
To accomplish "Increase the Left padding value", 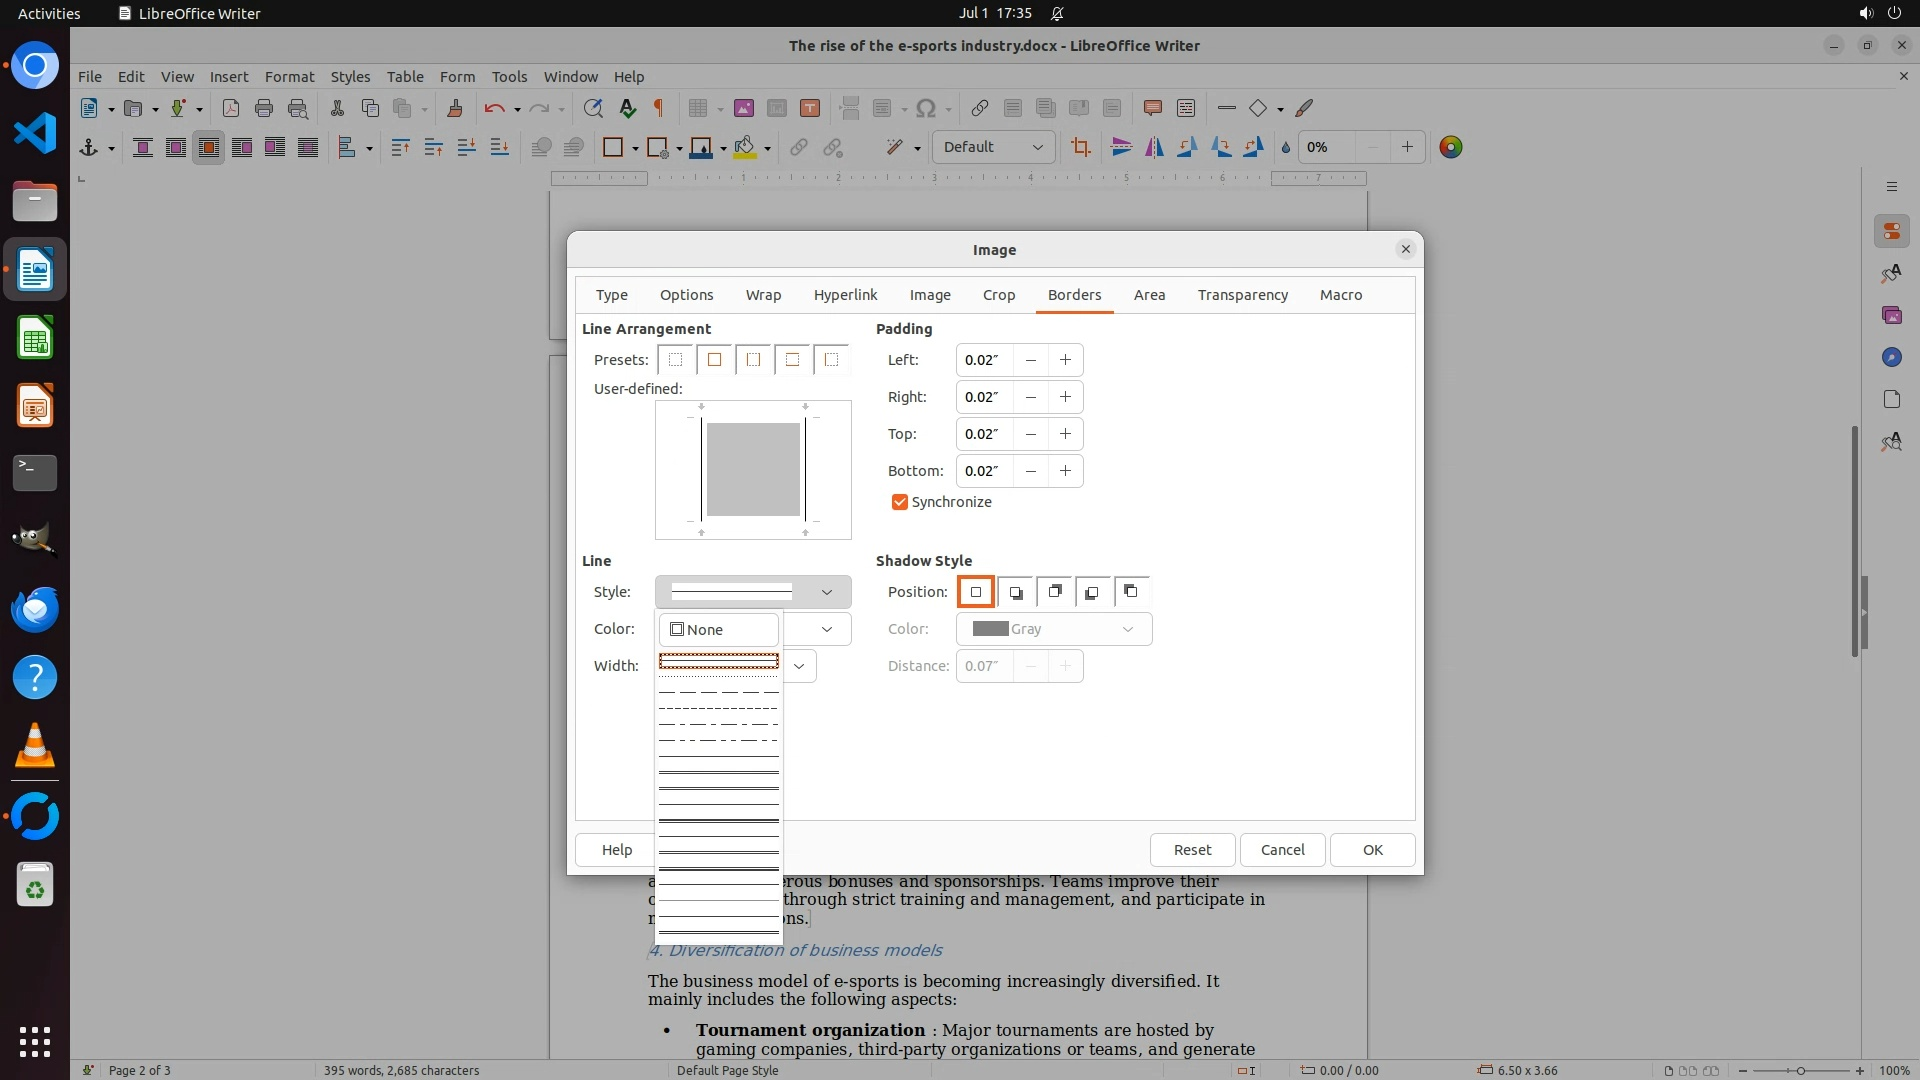I will [x=1065, y=360].
